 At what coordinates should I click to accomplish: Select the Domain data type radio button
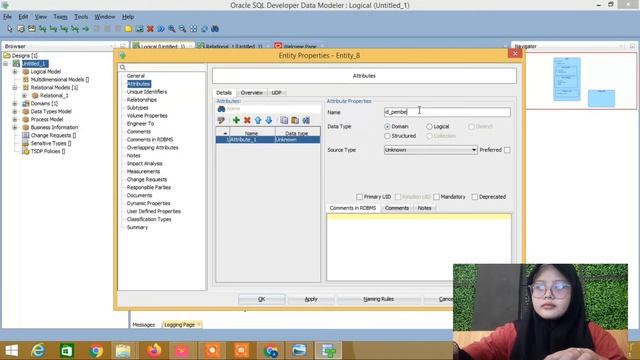pyautogui.click(x=387, y=127)
